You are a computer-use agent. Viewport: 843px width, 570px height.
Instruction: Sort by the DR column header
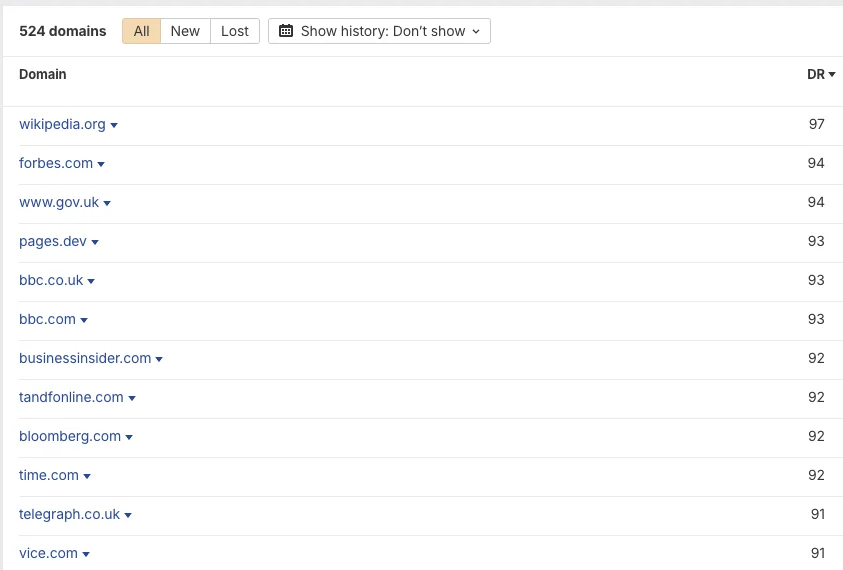click(x=821, y=74)
